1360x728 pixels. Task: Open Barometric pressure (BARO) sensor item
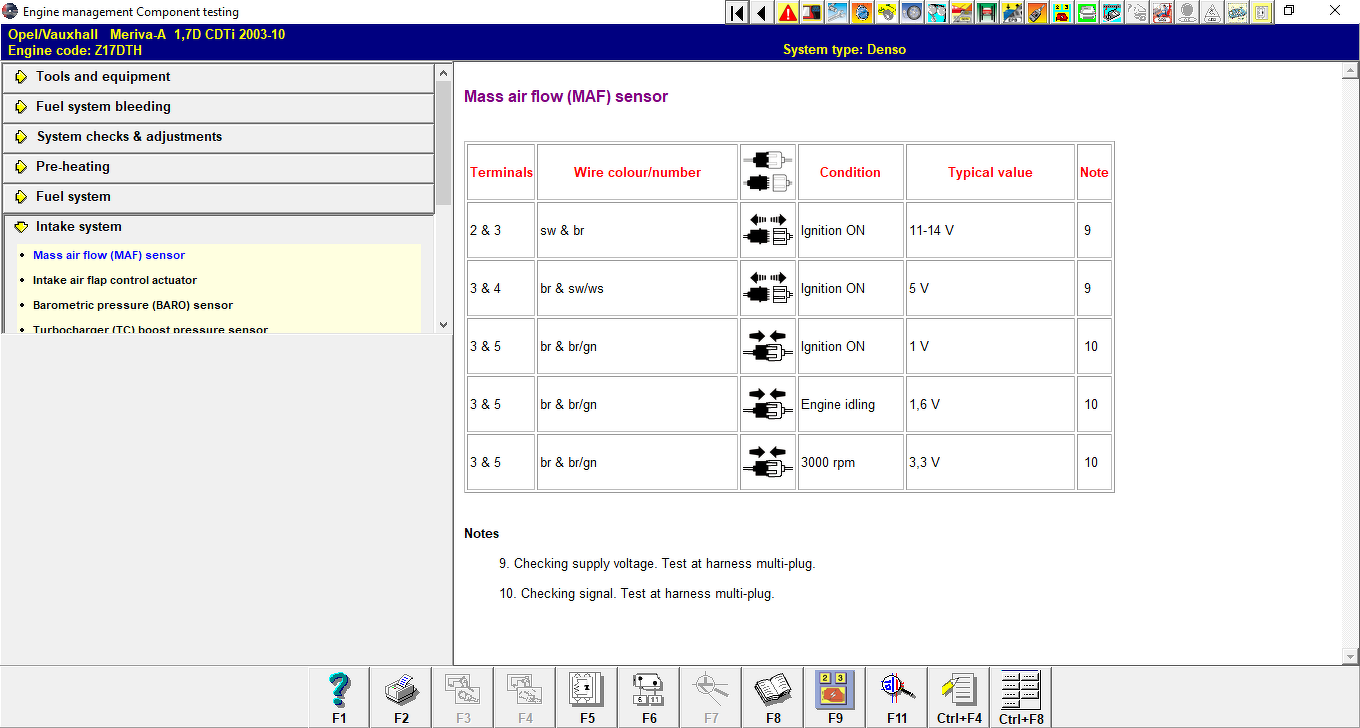pyautogui.click(x=133, y=305)
